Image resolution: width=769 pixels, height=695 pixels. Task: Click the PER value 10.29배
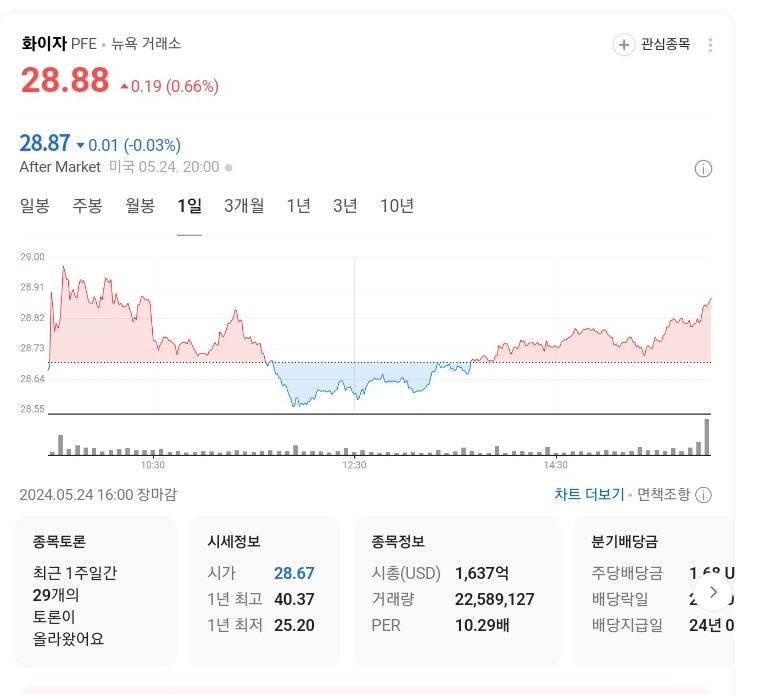click(482, 625)
